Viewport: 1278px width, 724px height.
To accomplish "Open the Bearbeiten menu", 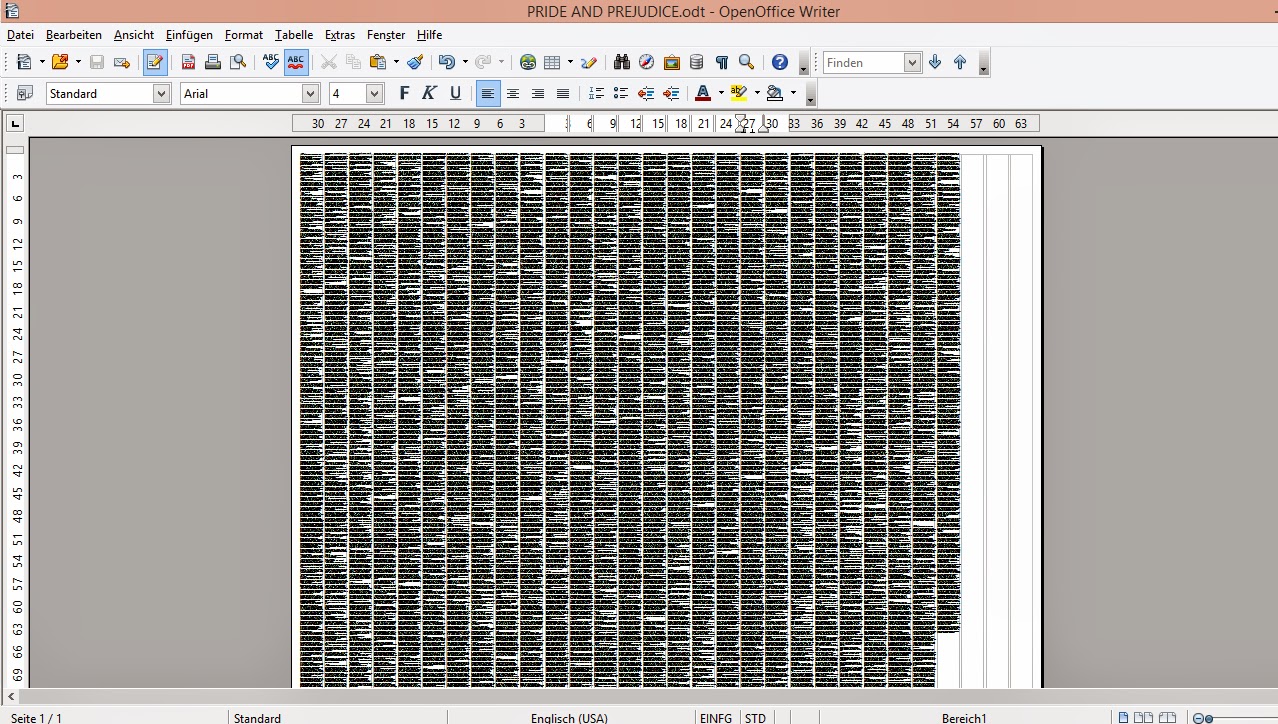I will 74,35.
